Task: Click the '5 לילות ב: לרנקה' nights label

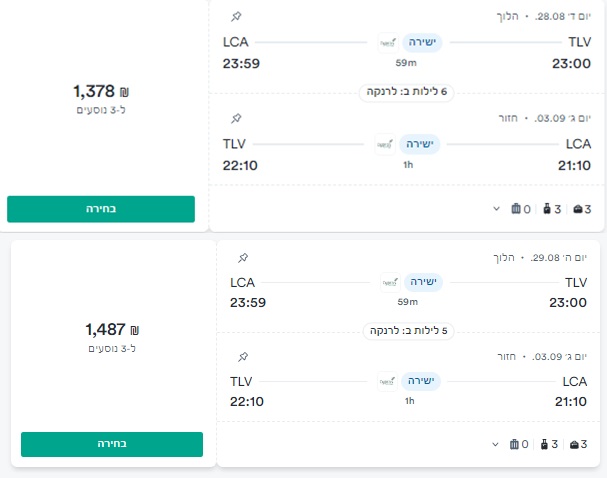Action: (x=407, y=331)
